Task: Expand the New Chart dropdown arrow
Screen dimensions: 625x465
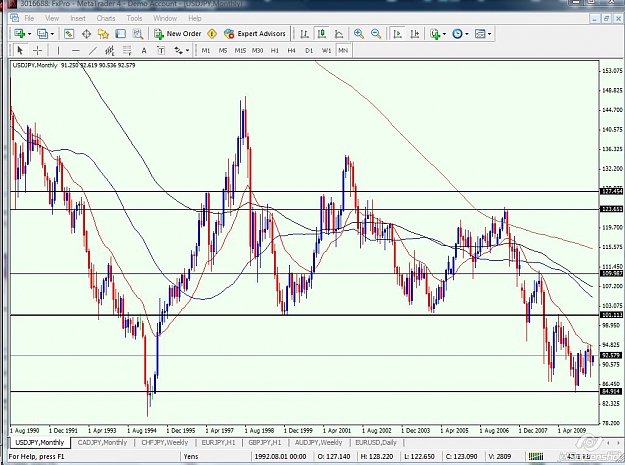Action: [x=29, y=34]
